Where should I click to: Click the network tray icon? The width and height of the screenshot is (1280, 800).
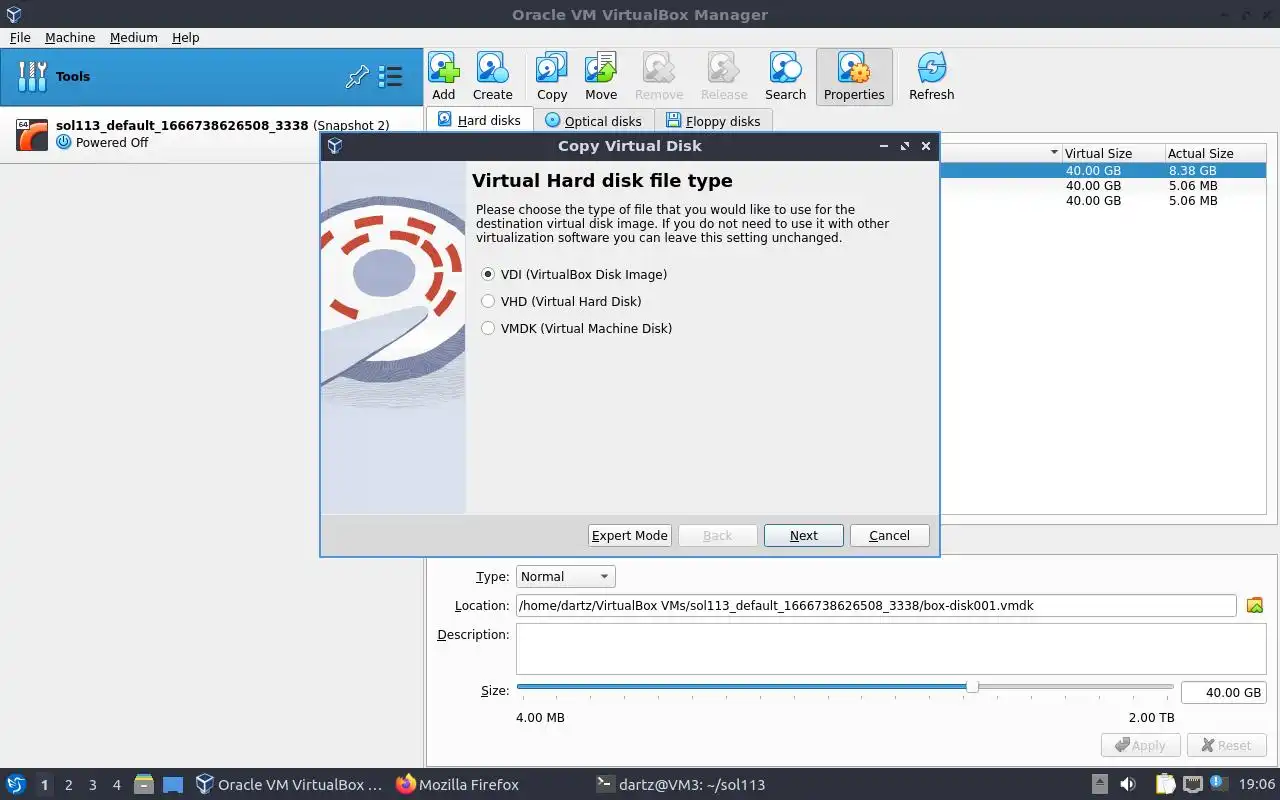pyautogui.click(x=1193, y=784)
